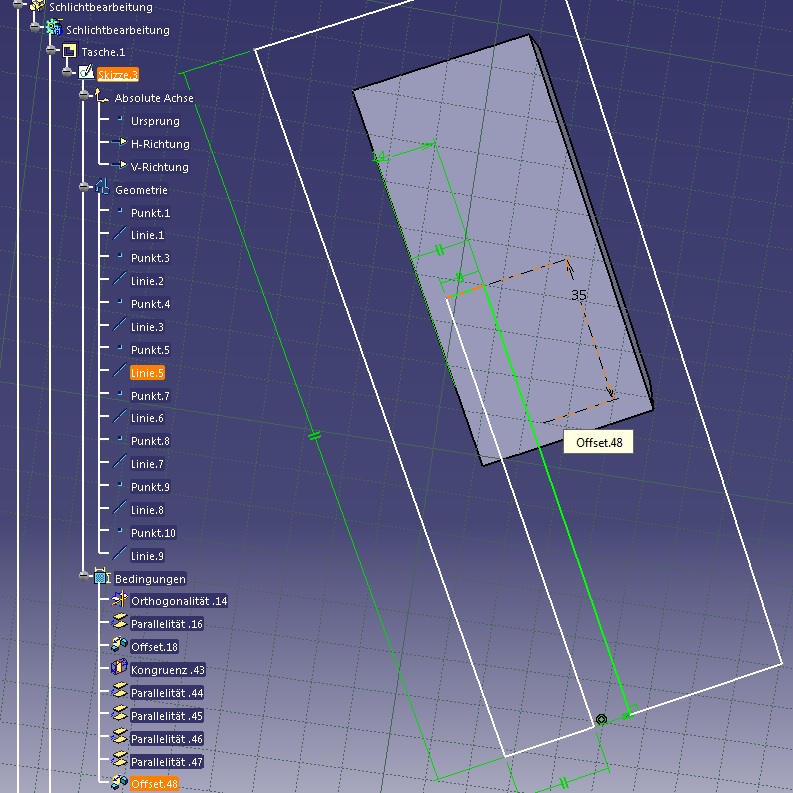
Task: Click the Orthogonalität .14 constraint icon
Action: tap(119, 599)
